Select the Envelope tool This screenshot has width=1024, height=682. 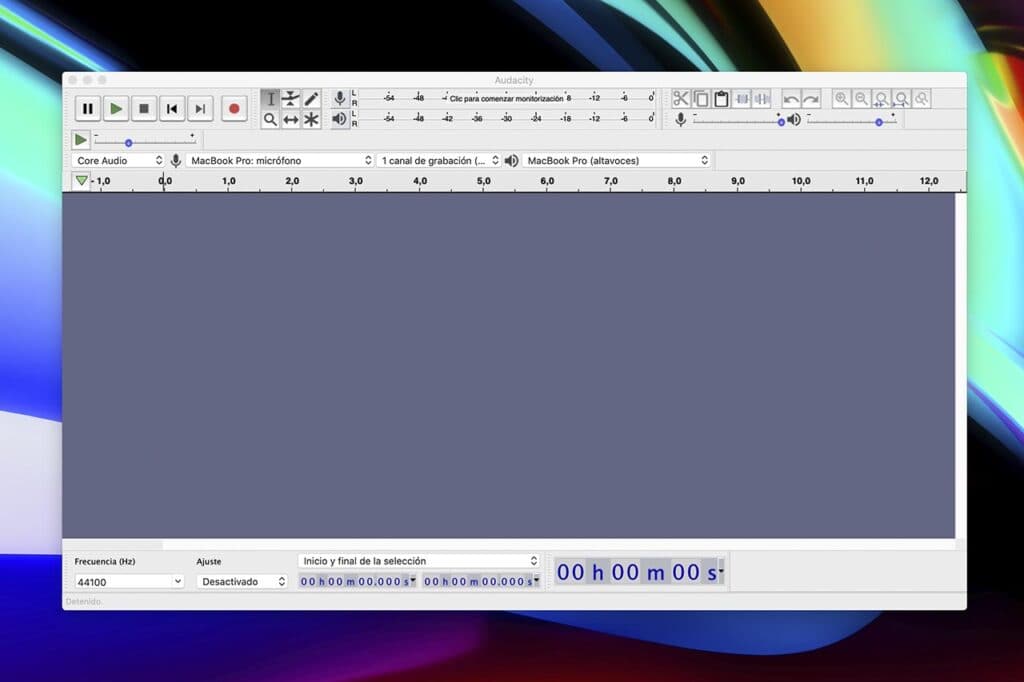291,99
